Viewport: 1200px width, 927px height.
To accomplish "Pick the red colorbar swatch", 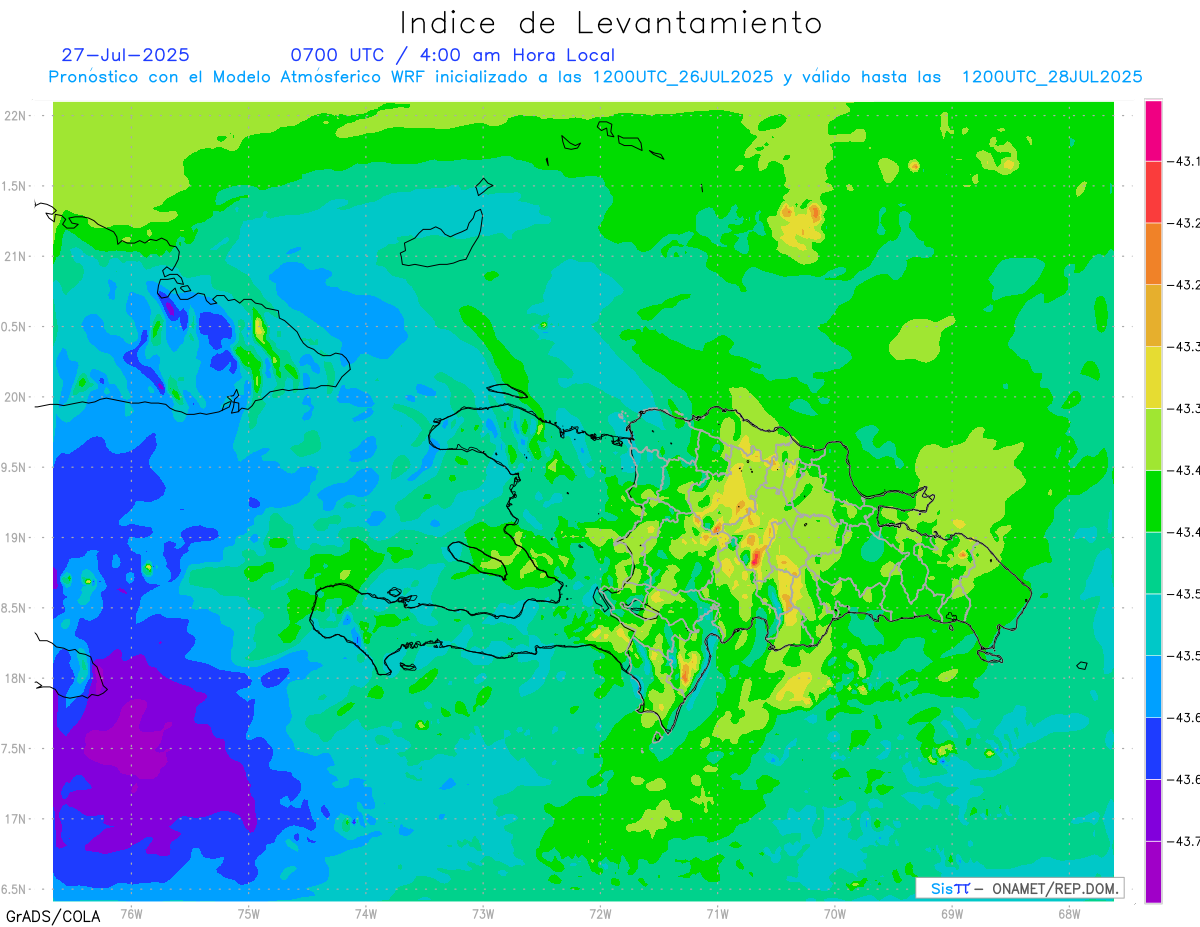I will point(1153,192).
